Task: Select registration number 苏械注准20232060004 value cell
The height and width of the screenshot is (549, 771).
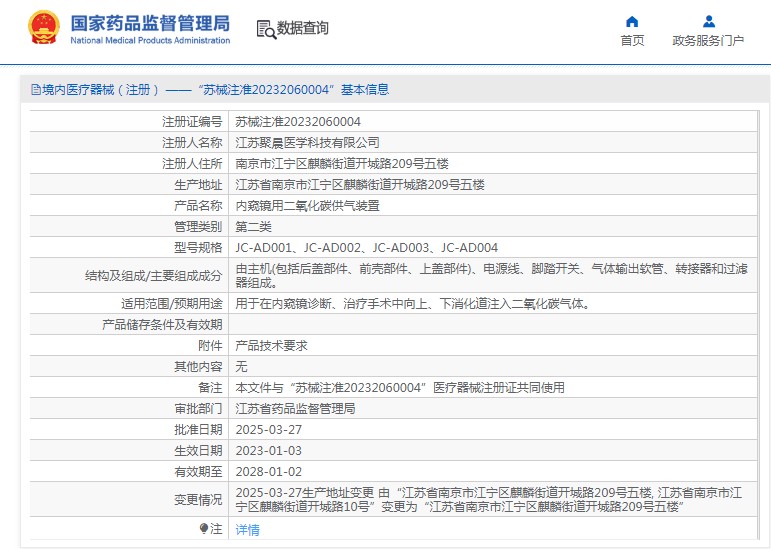Action: 298,121
